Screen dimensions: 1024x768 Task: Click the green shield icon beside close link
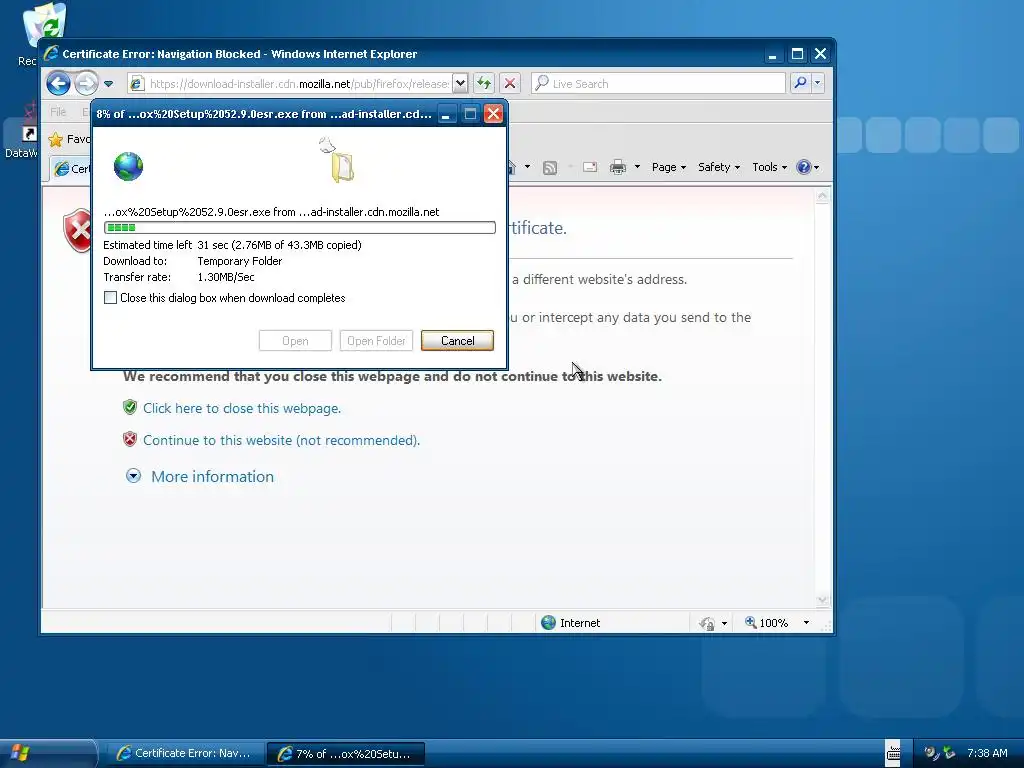point(130,408)
